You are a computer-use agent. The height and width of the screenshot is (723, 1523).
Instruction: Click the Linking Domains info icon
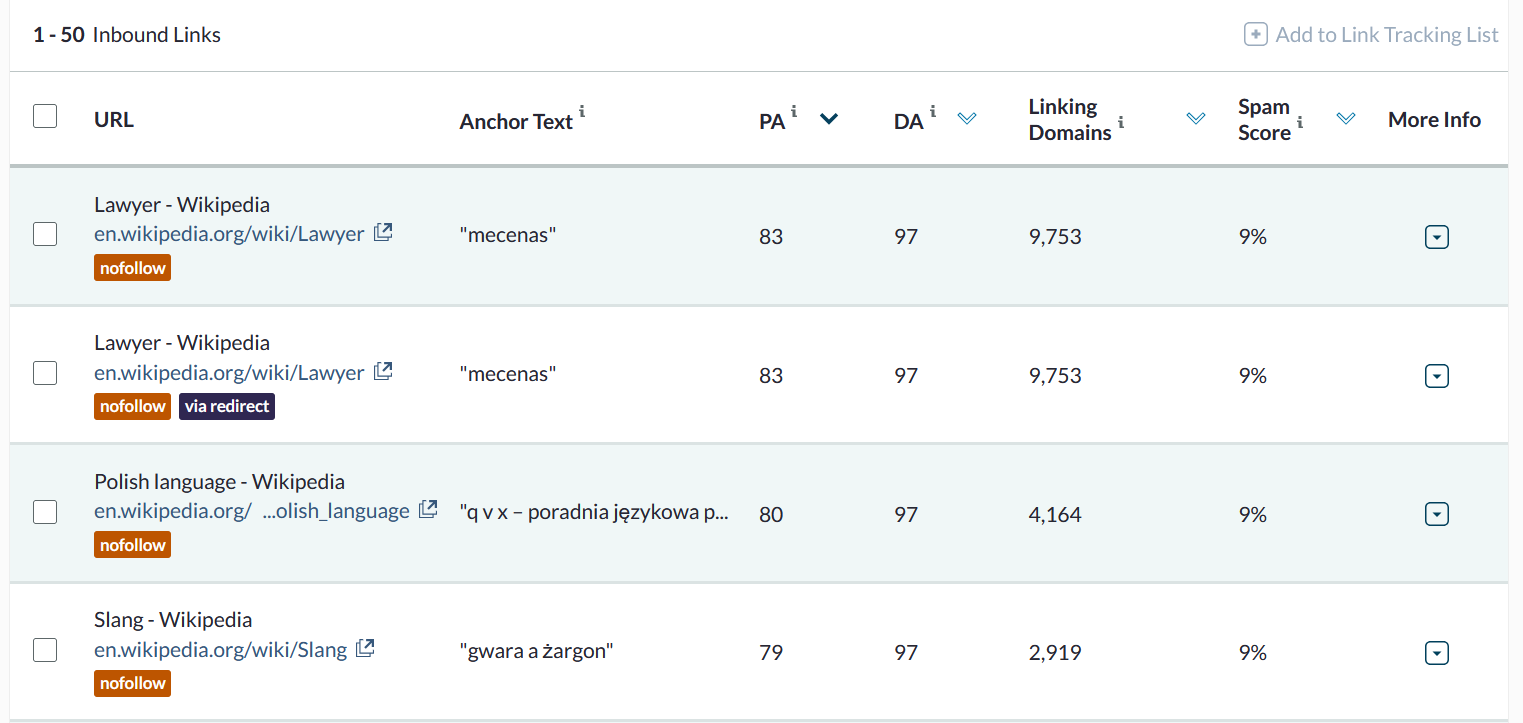[1121, 123]
